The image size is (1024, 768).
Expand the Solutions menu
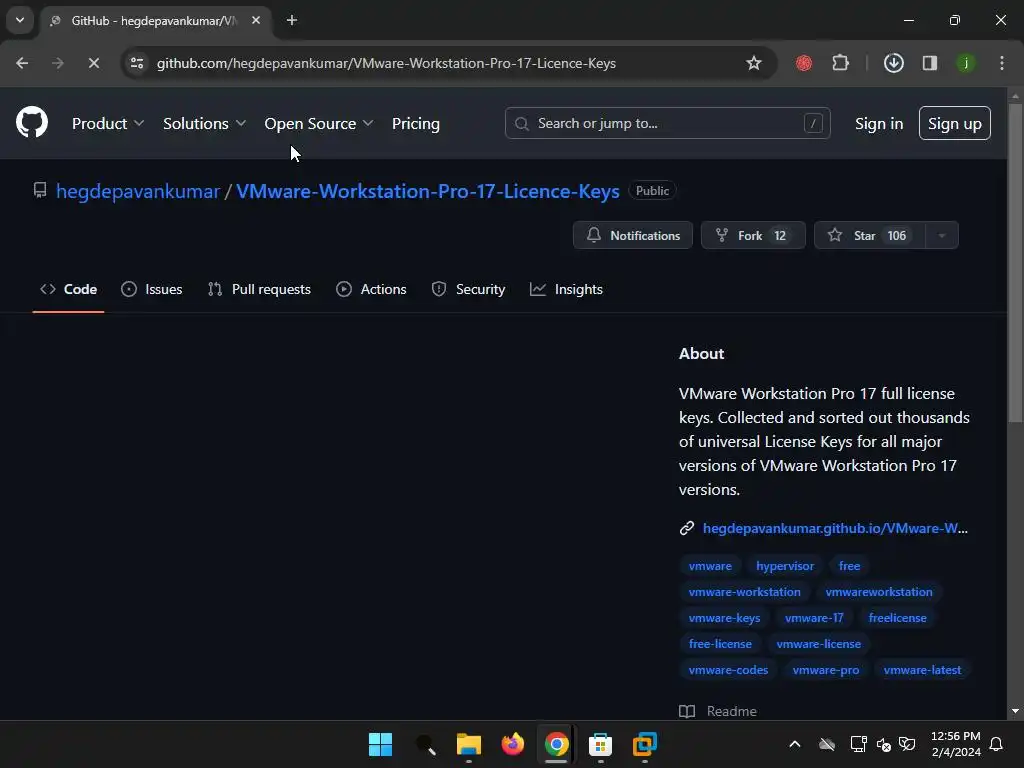204,123
